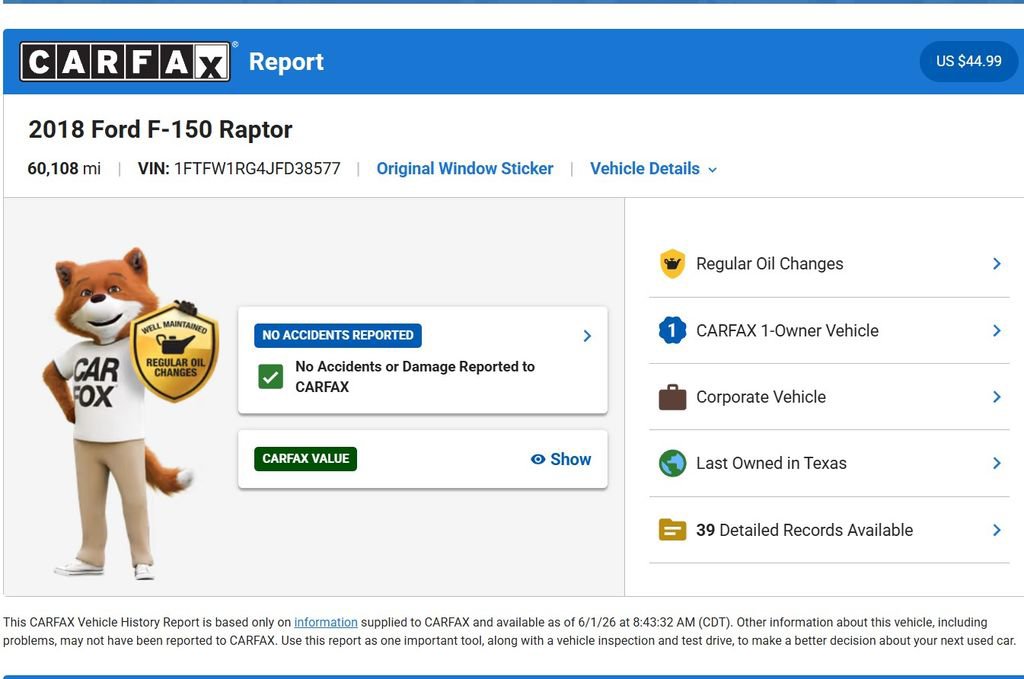Click the blue 1-Owner badge icon
1024x679 pixels.
[x=672, y=330]
